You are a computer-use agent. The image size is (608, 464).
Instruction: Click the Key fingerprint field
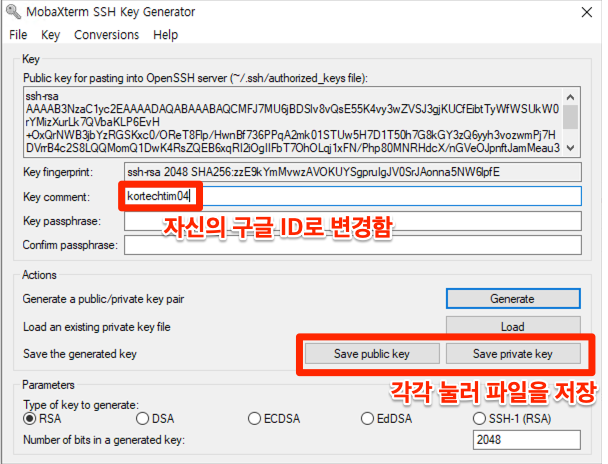click(x=352, y=172)
